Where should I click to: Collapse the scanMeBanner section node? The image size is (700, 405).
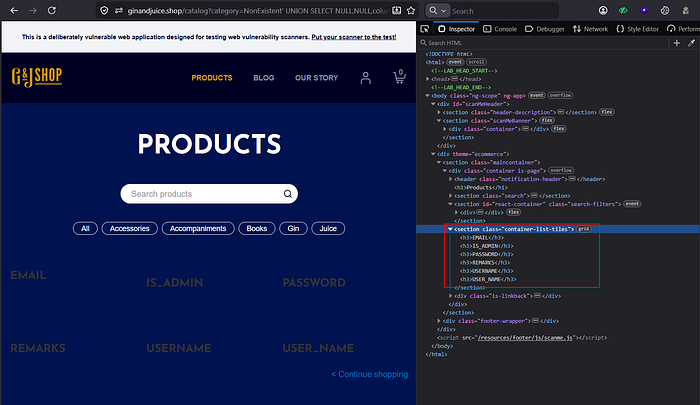point(439,121)
